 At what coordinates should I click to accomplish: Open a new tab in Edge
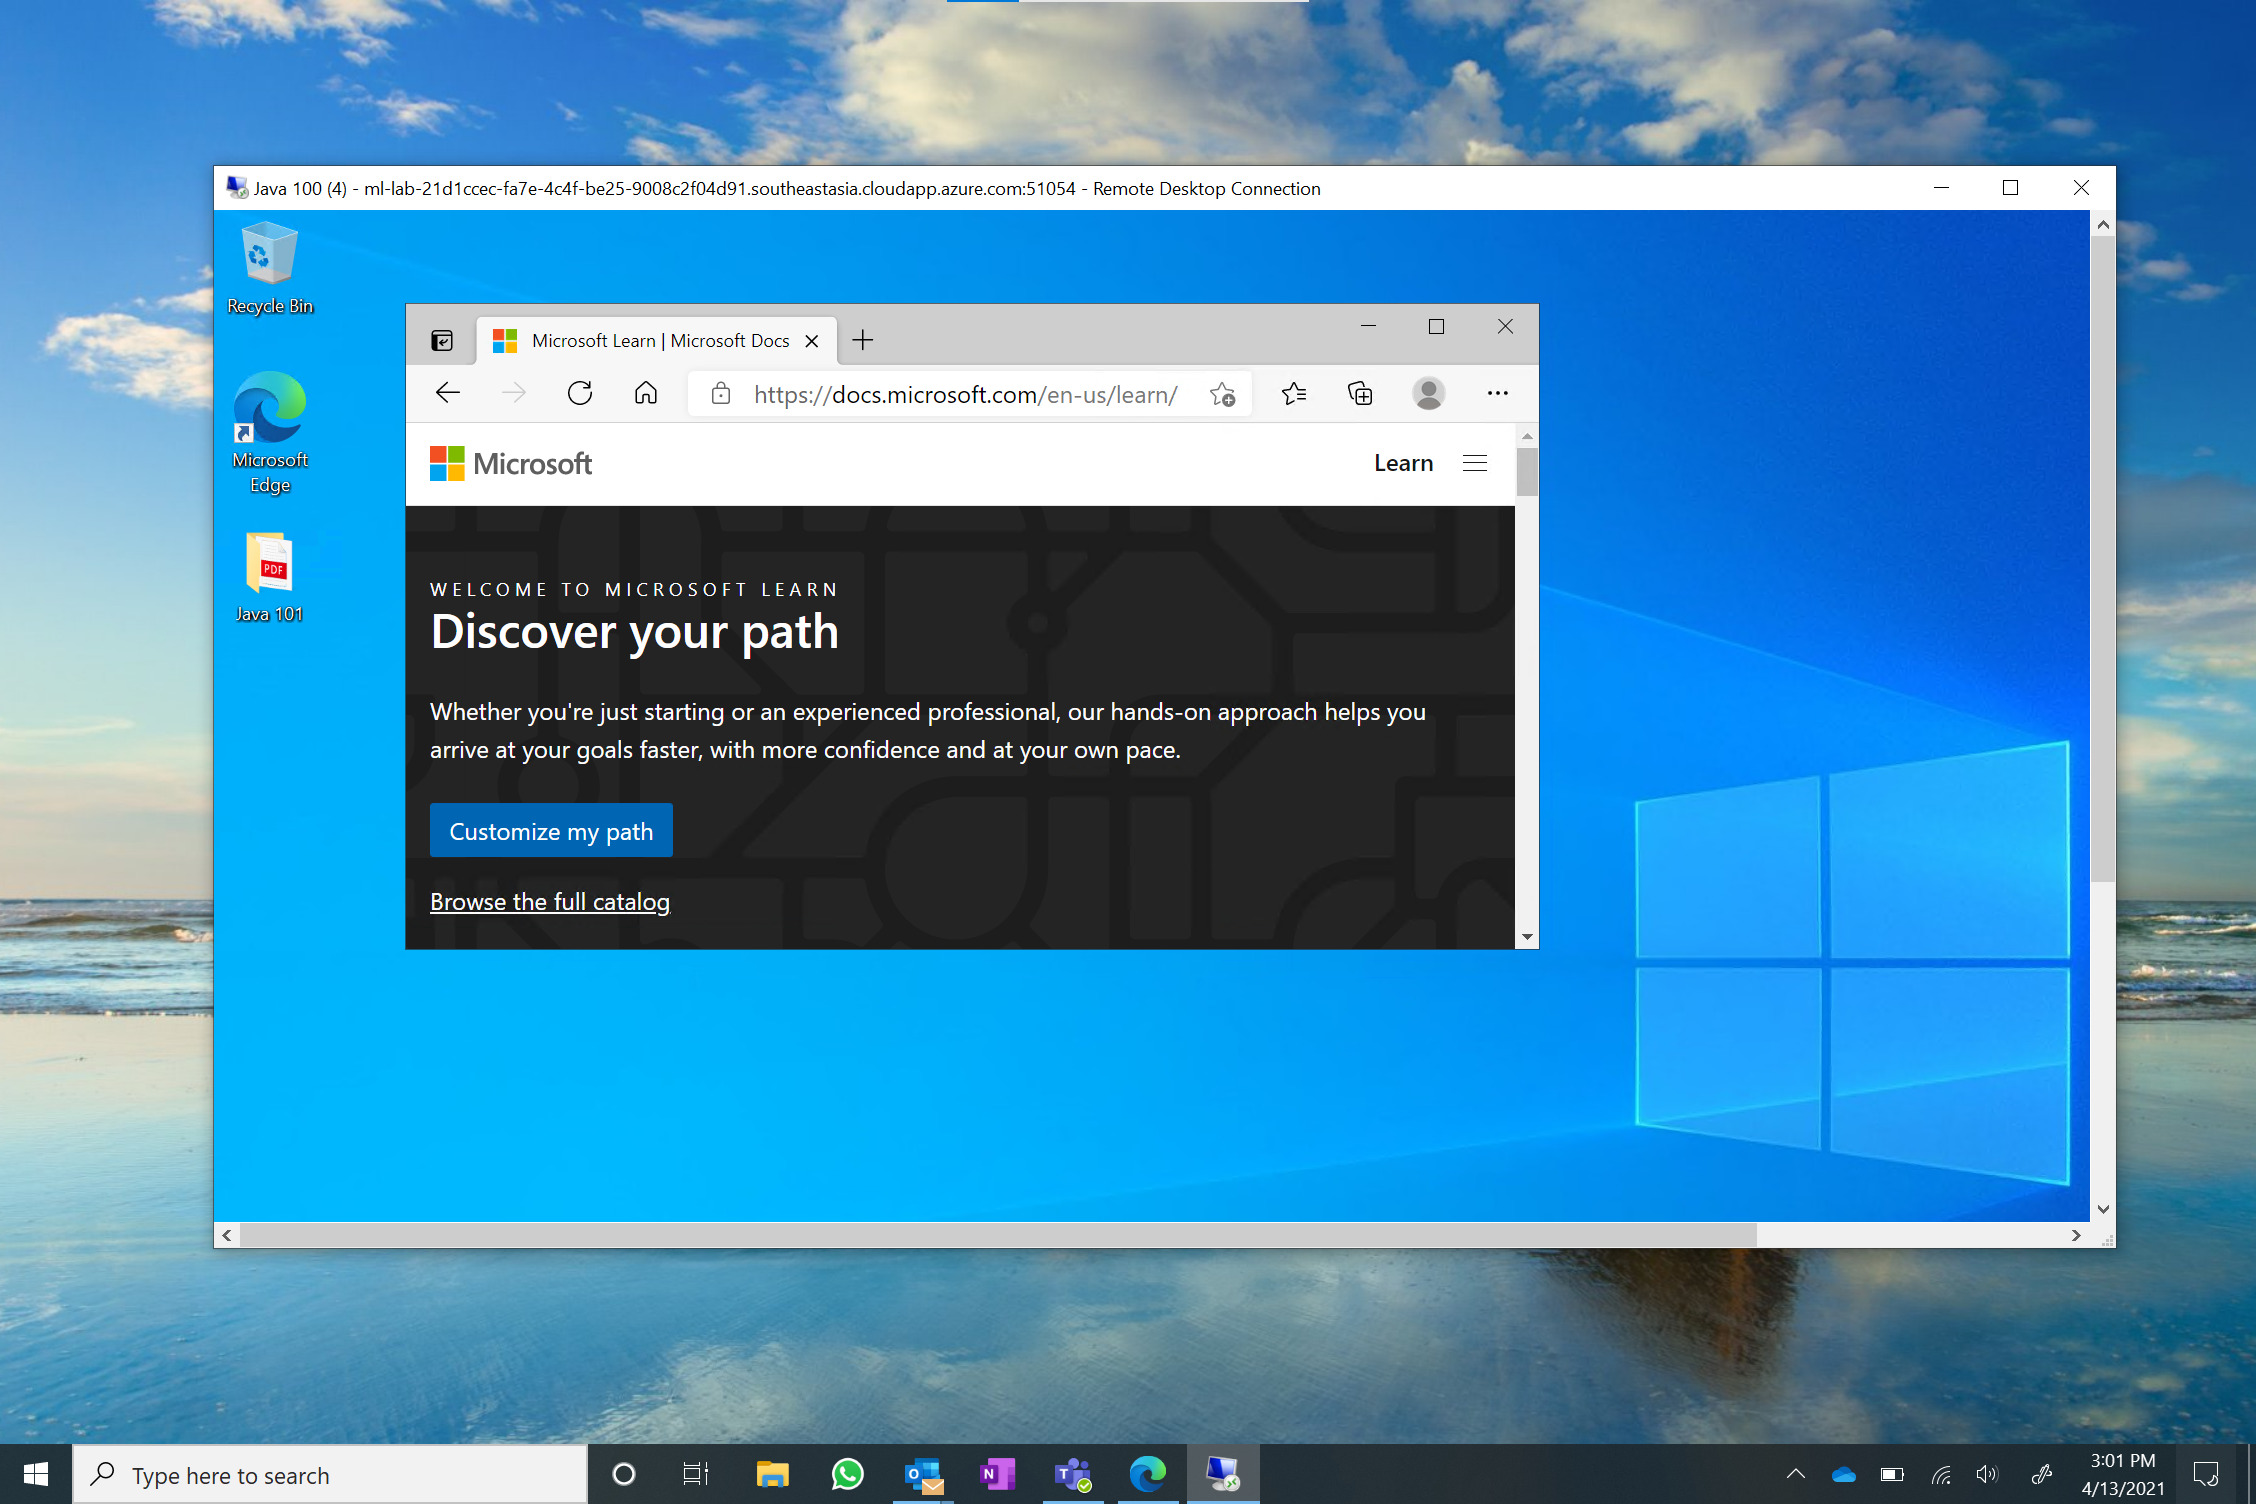coord(862,340)
